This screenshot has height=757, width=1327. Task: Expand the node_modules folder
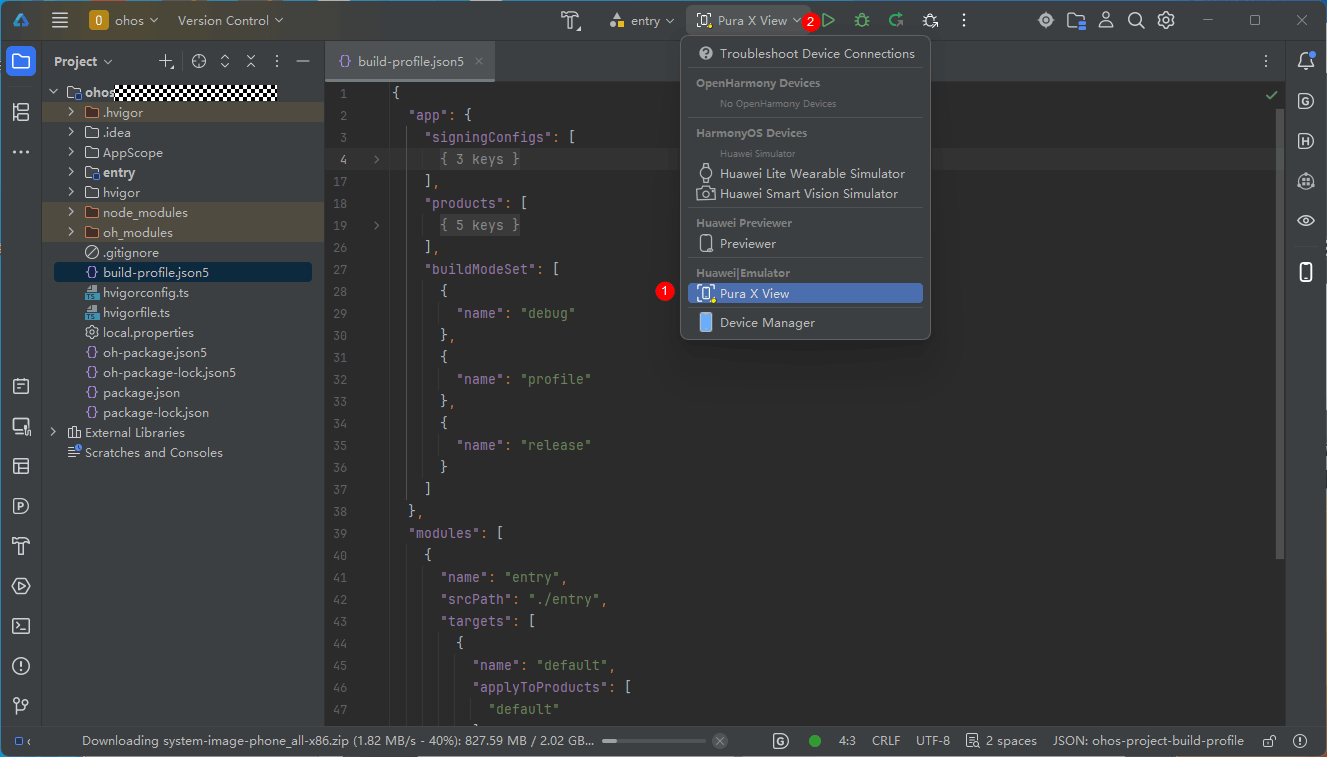(71, 212)
